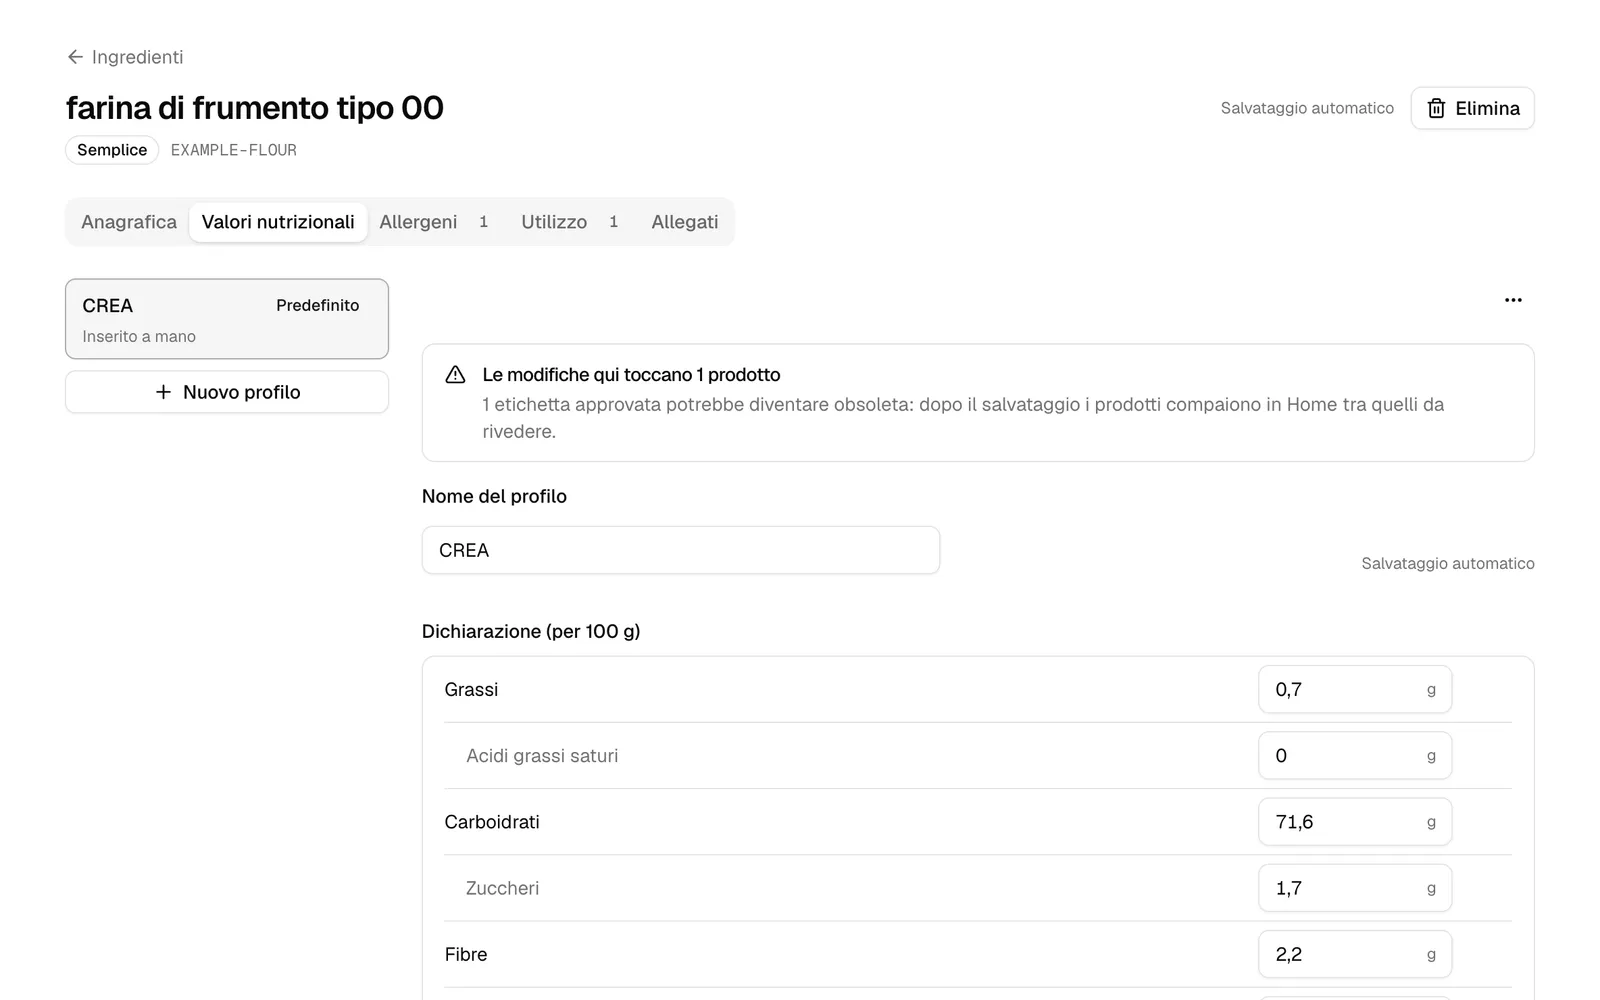This screenshot has width=1600, height=1000.
Task: Click Dichiarazione (per 100 g) heading
Action: click(x=531, y=631)
